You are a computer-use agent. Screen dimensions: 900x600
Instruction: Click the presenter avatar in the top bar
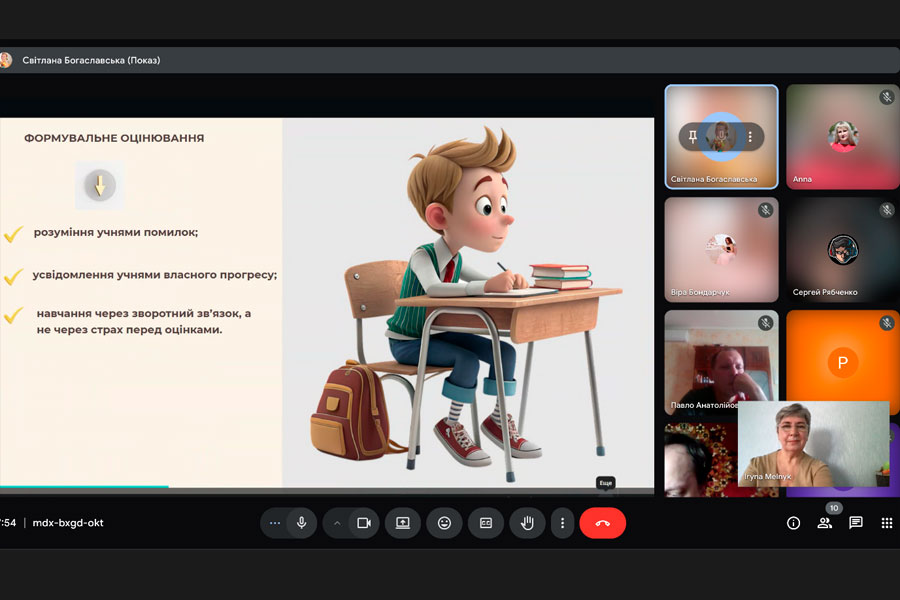(x=5, y=60)
